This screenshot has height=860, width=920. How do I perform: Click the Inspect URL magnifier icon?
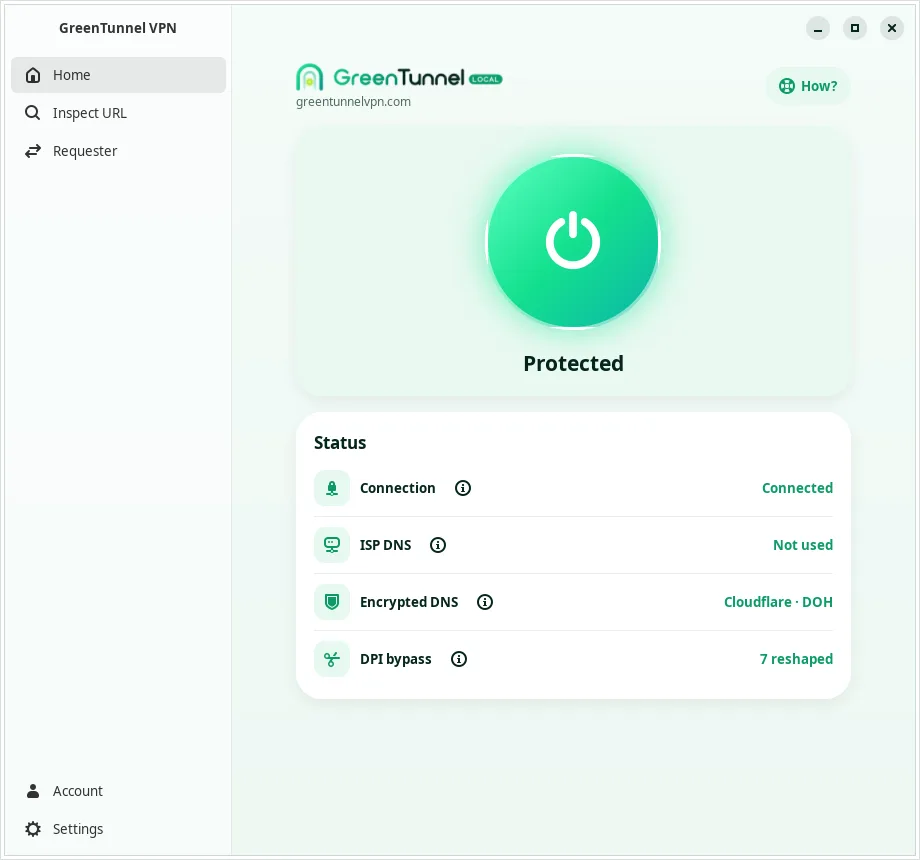click(x=33, y=113)
